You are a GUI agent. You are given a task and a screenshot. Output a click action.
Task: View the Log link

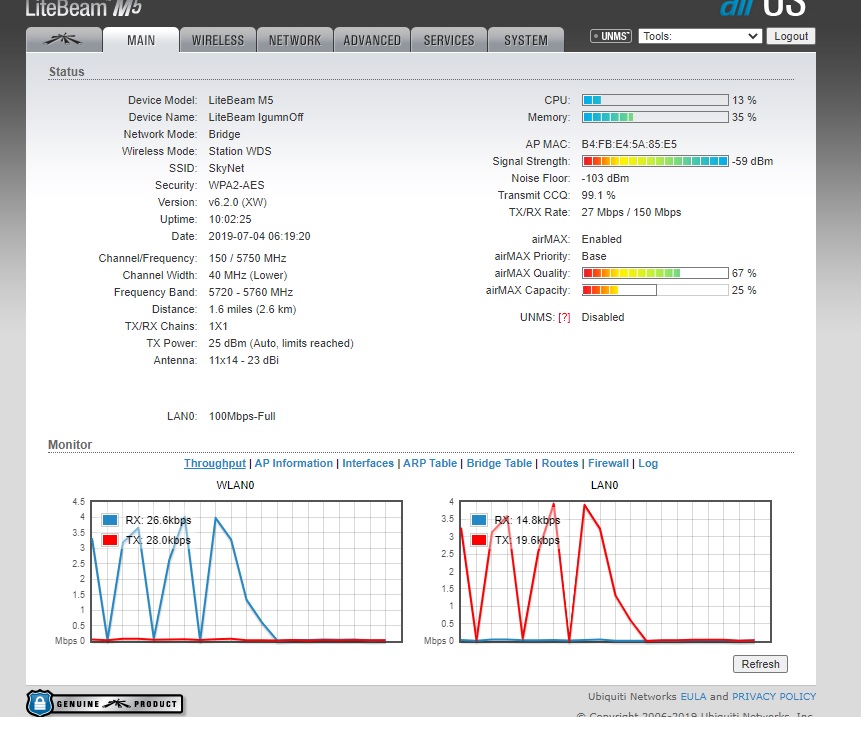click(x=648, y=463)
